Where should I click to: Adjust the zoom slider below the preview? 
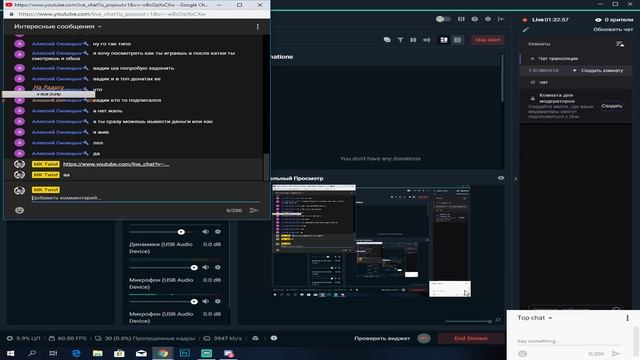(468, 321)
